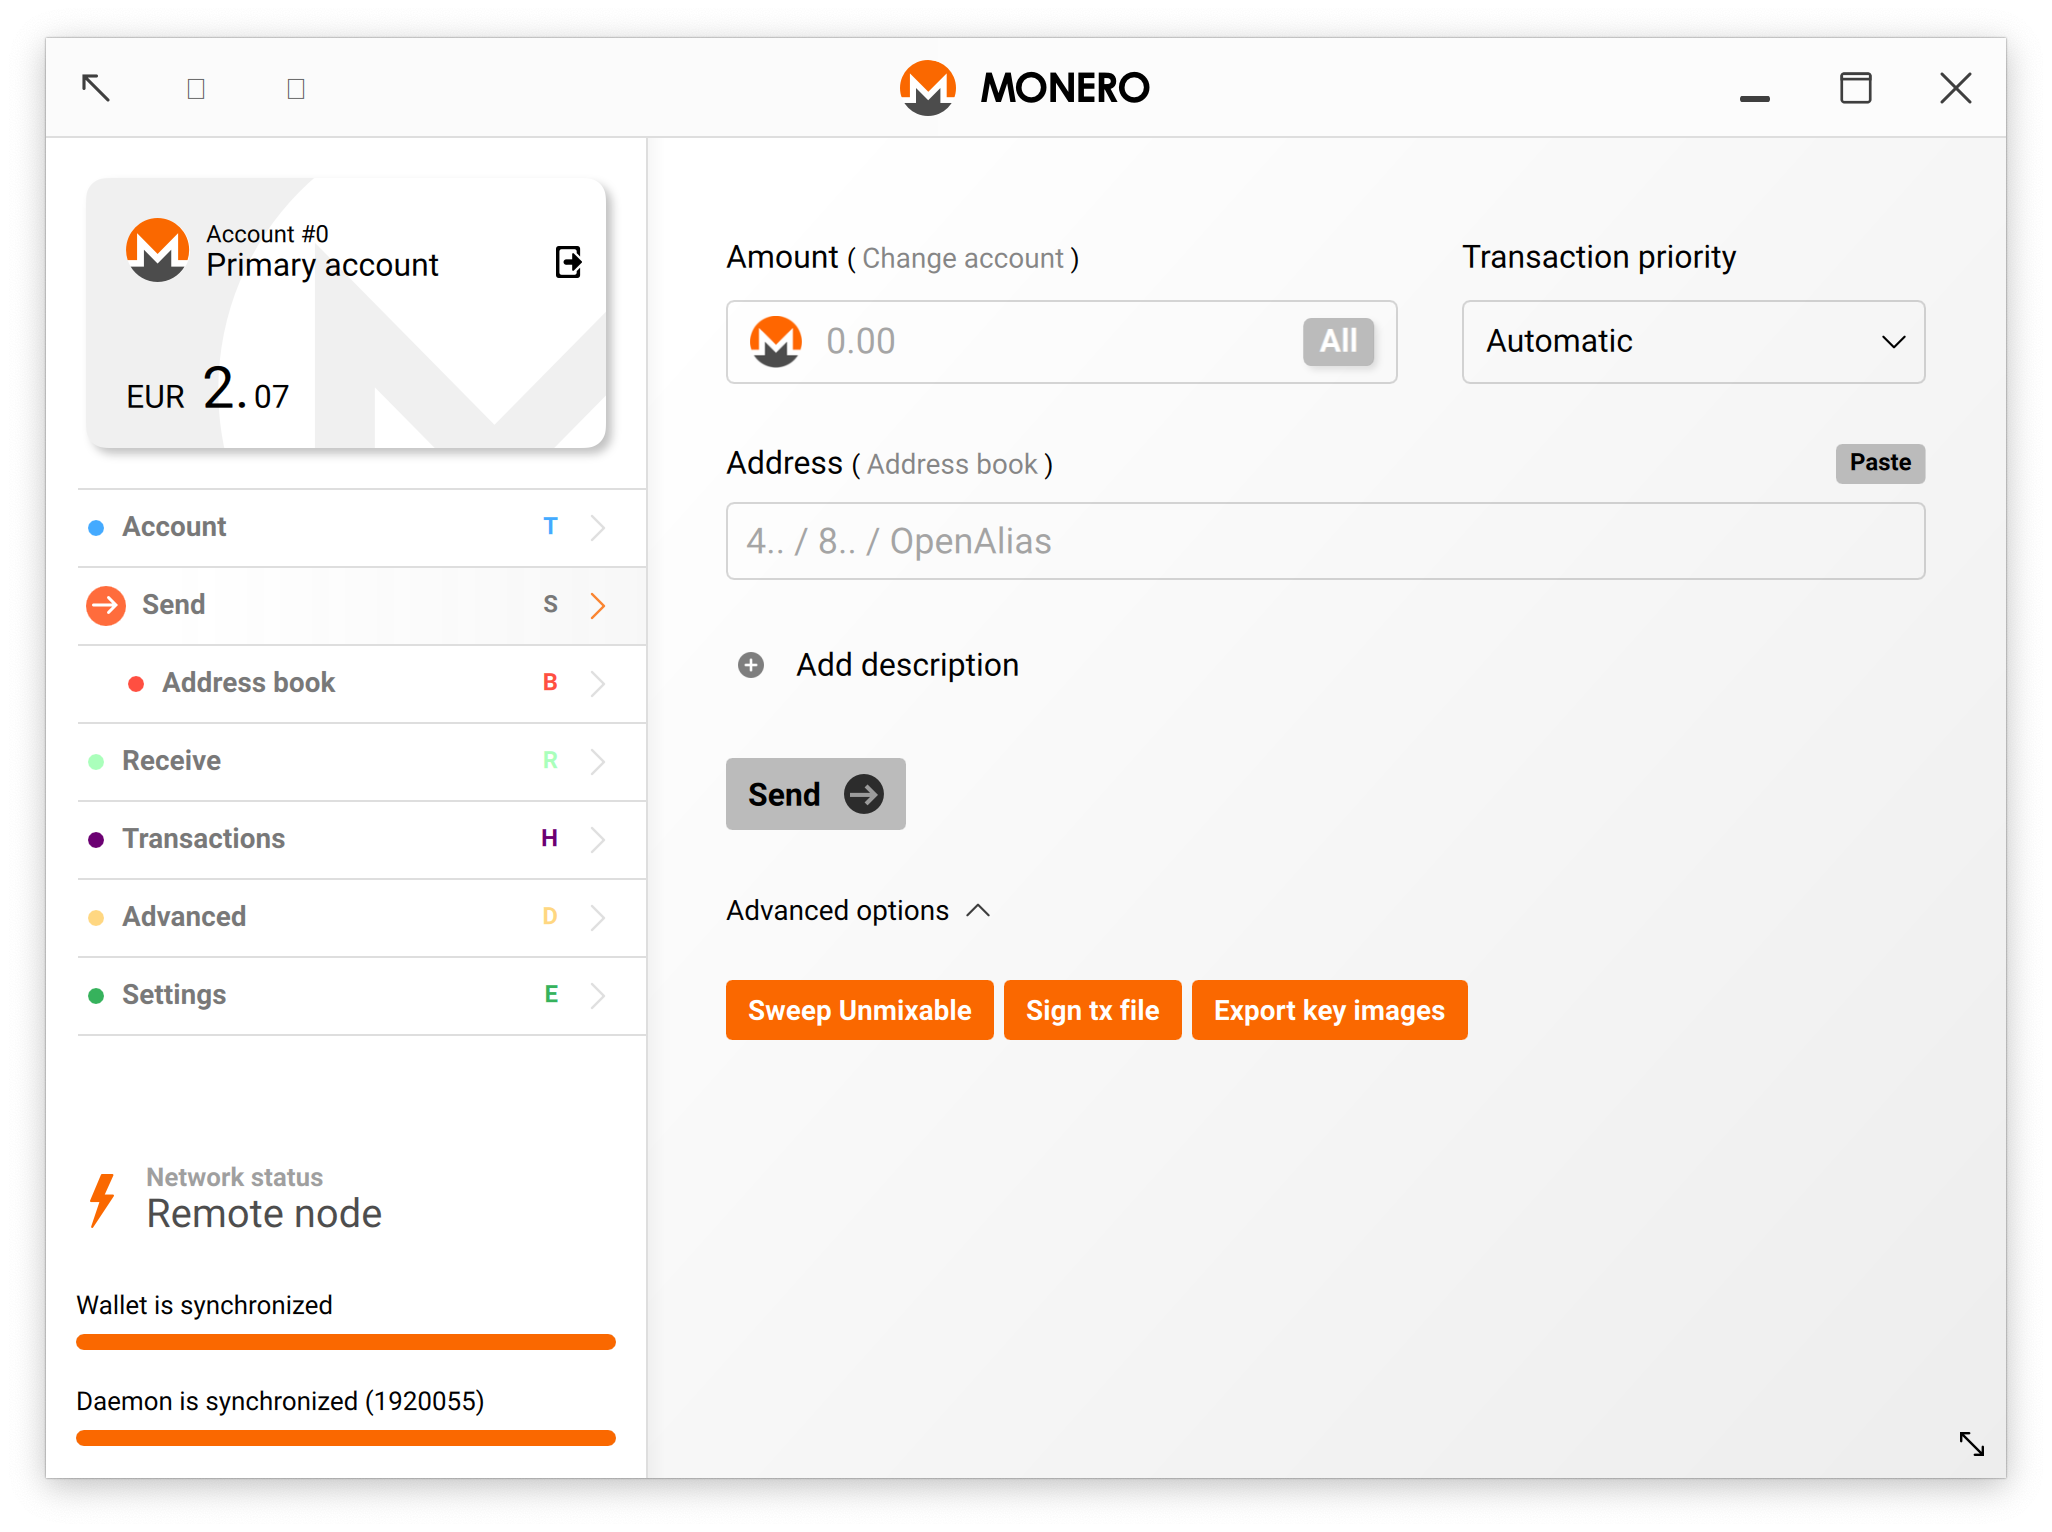Click the plus icon beside Add description
This screenshot has width=2052, height=1532.
(x=751, y=665)
